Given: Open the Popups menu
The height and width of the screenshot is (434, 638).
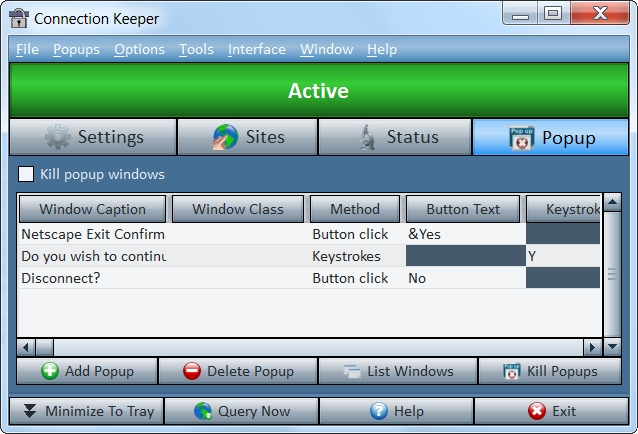Looking at the screenshot, I should [76, 49].
